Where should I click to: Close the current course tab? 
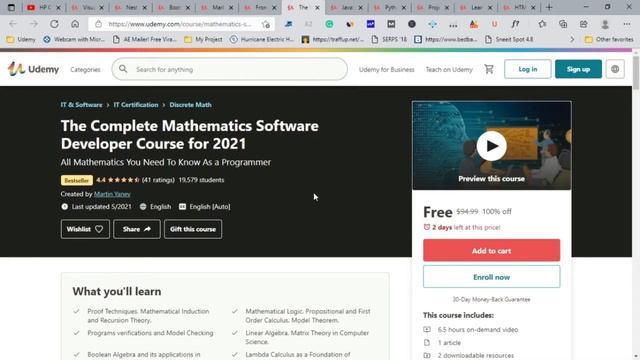317,7
